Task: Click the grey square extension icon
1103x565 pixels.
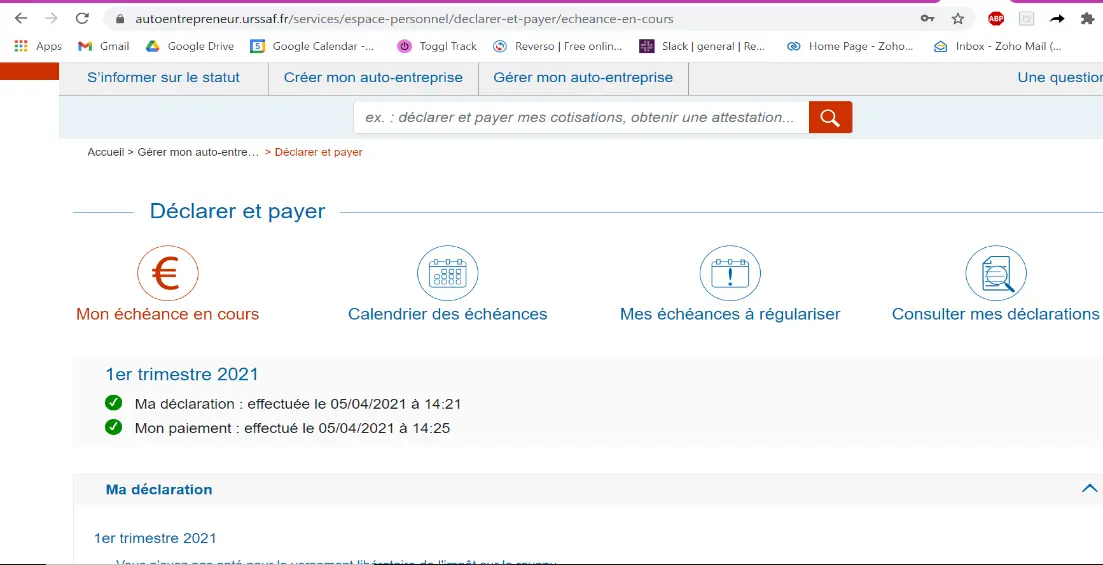Action: point(1026,19)
